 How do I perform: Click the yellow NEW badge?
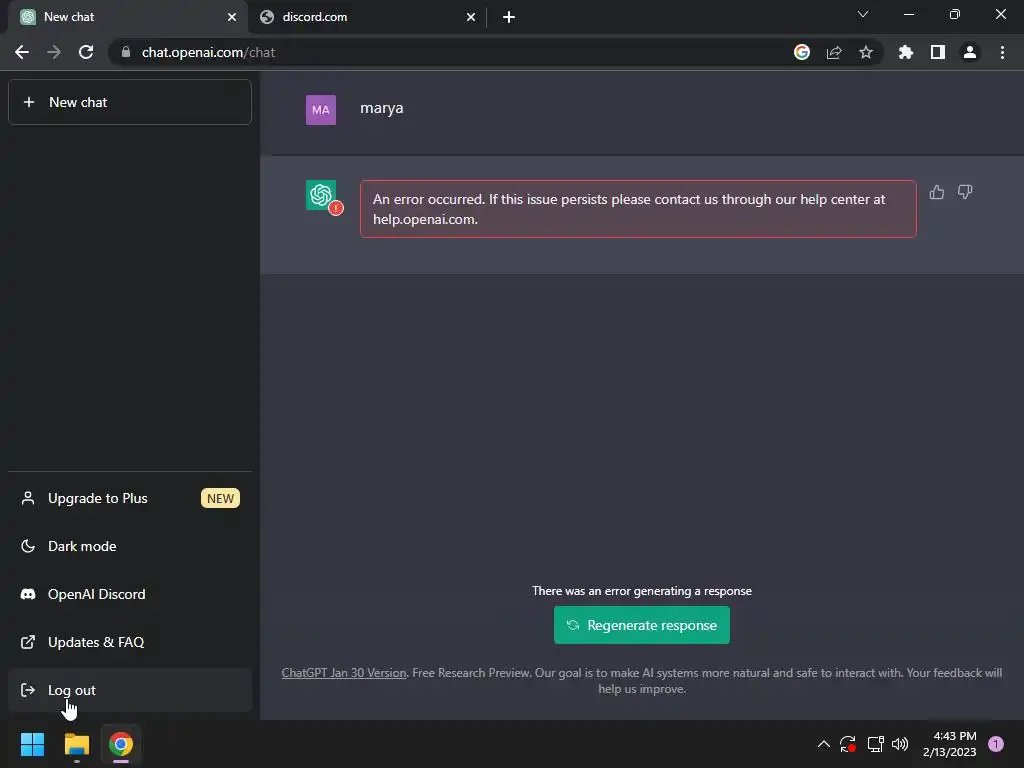(220, 498)
